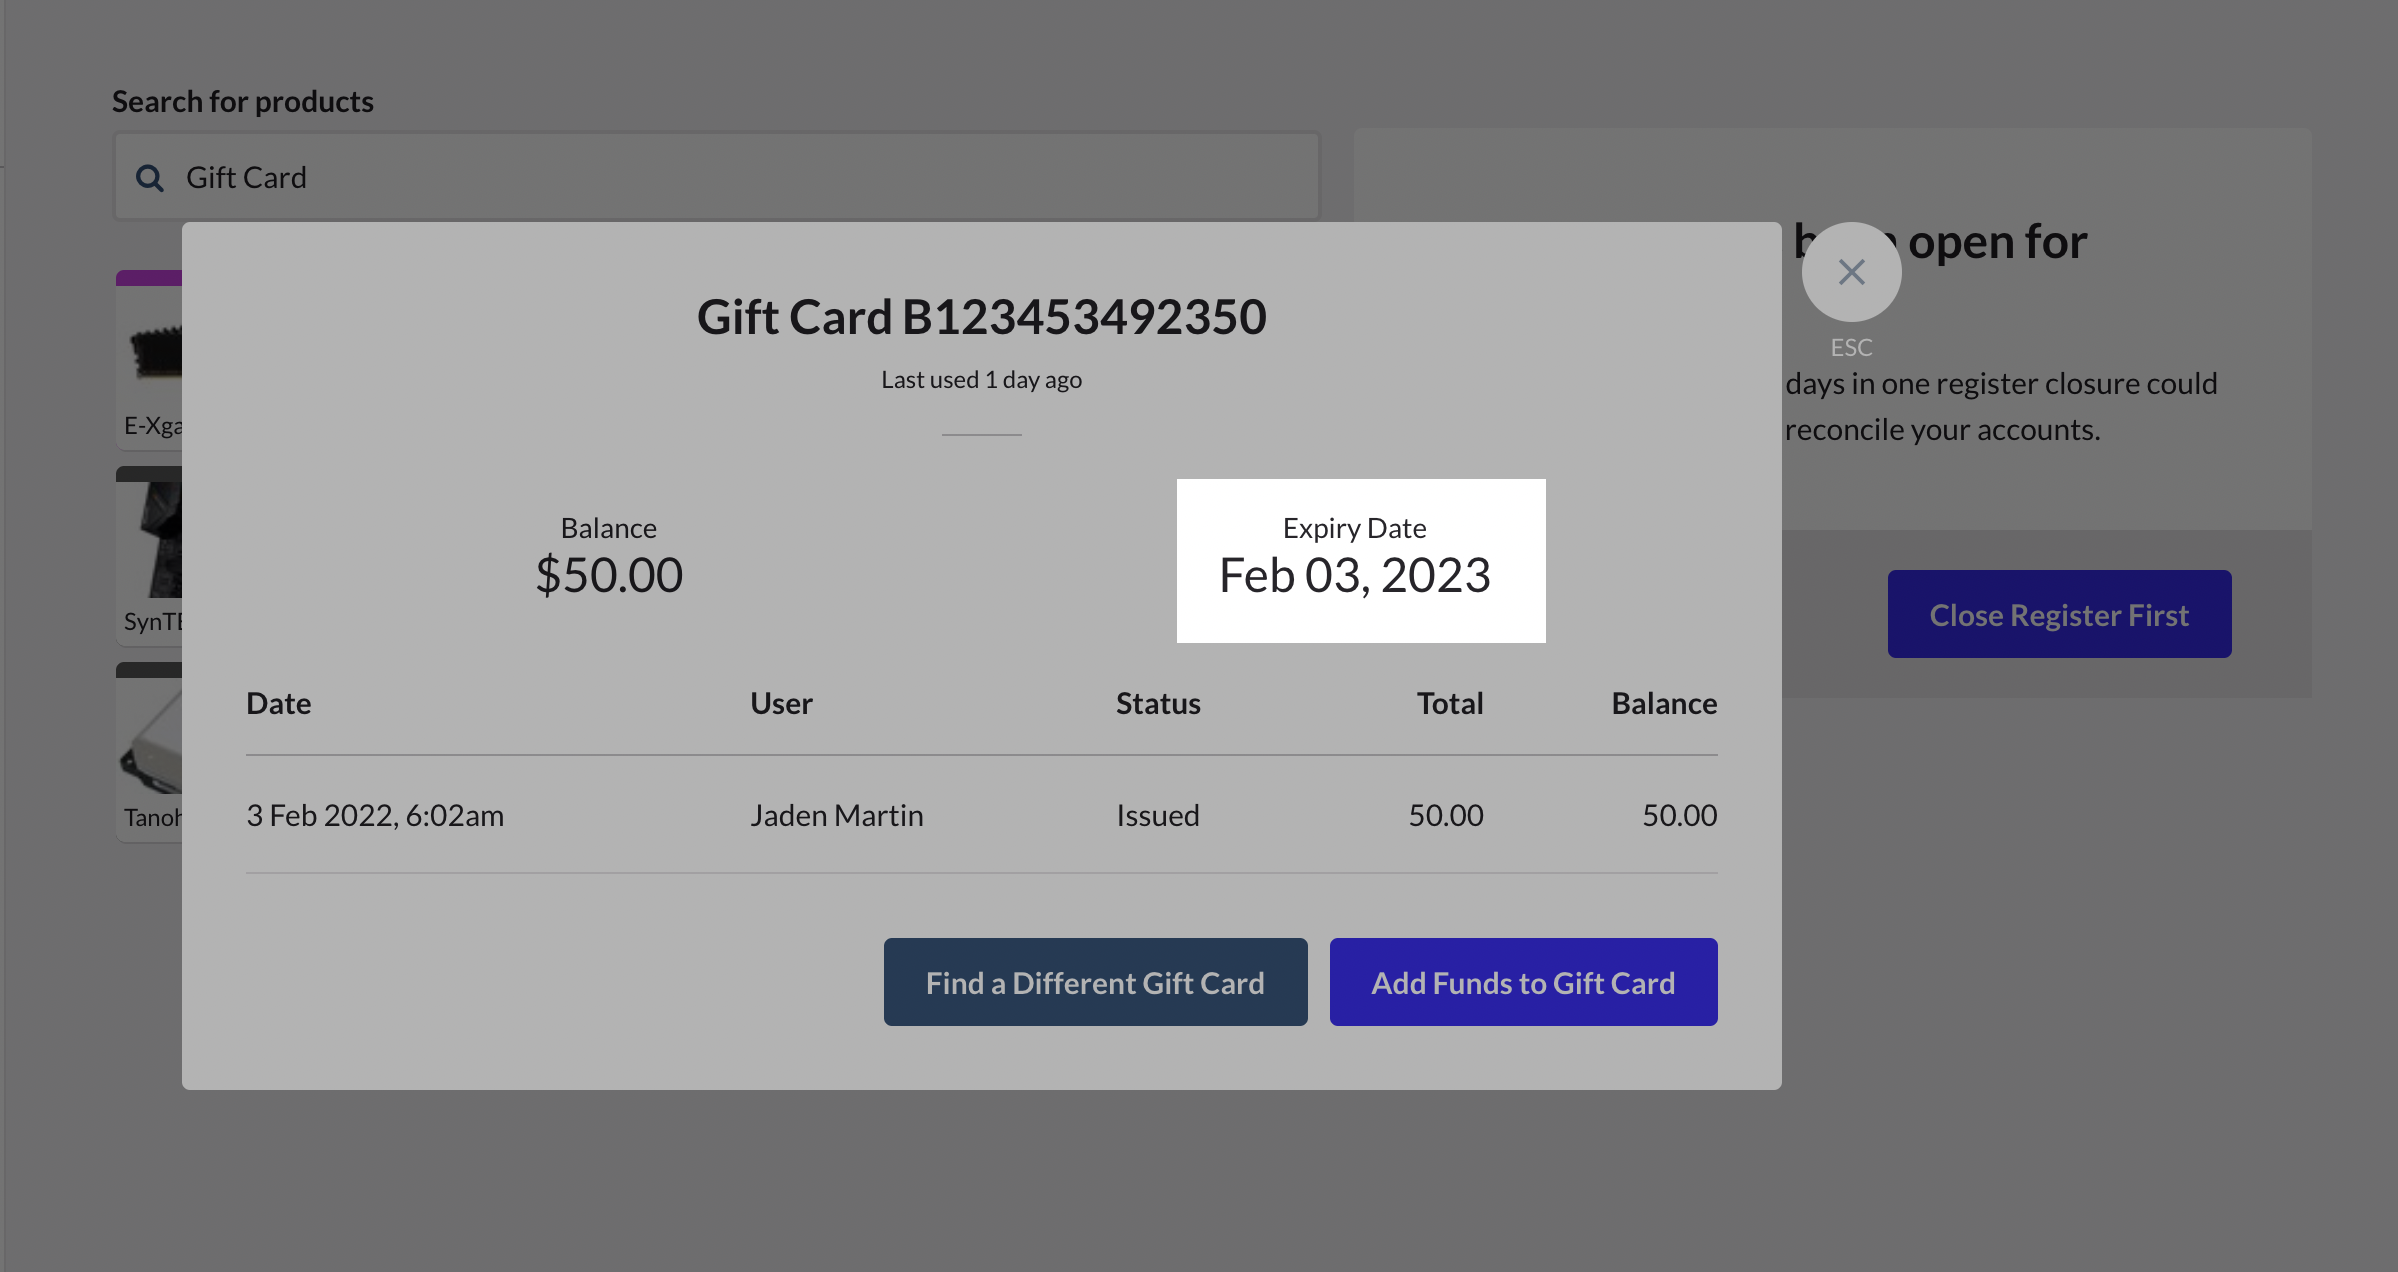Open the Tanoh product tile
The width and height of the screenshot is (2398, 1272).
[x=151, y=750]
